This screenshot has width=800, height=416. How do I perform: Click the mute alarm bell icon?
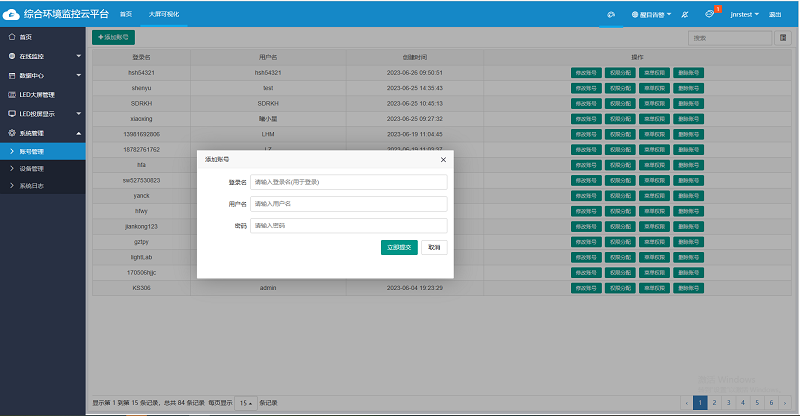point(684,15)
